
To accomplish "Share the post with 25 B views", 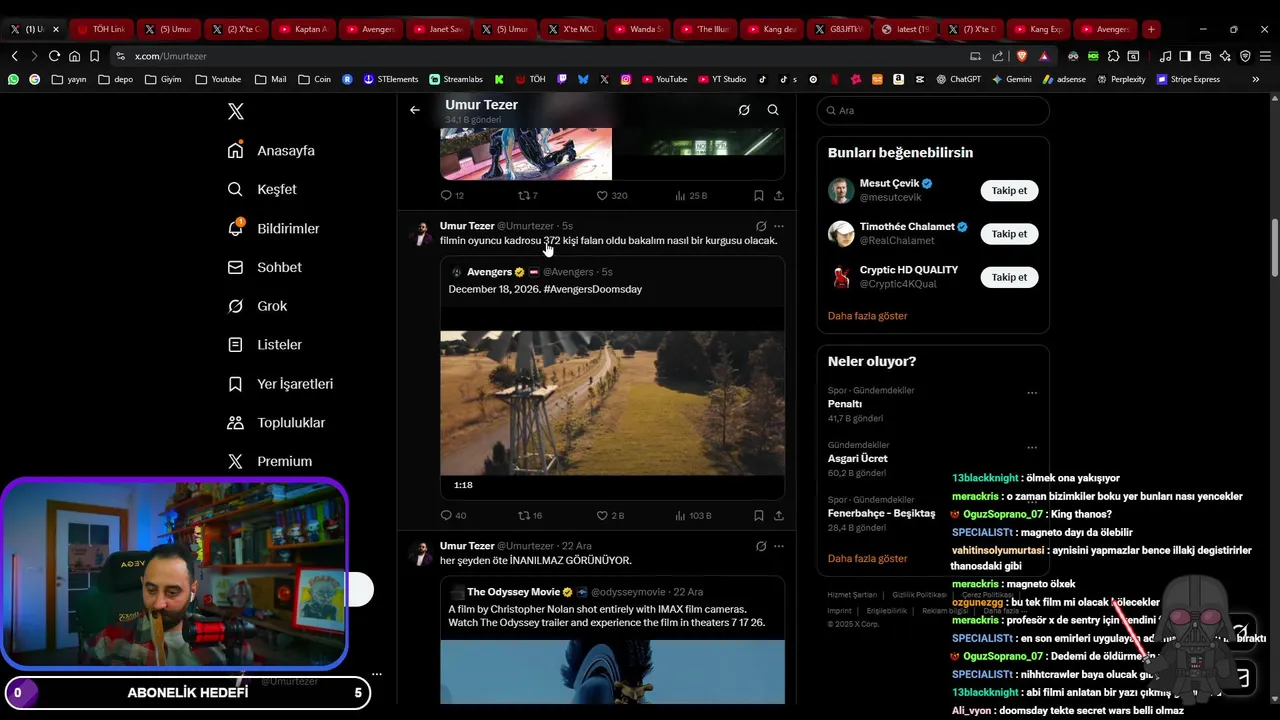I will click(779, 196).
